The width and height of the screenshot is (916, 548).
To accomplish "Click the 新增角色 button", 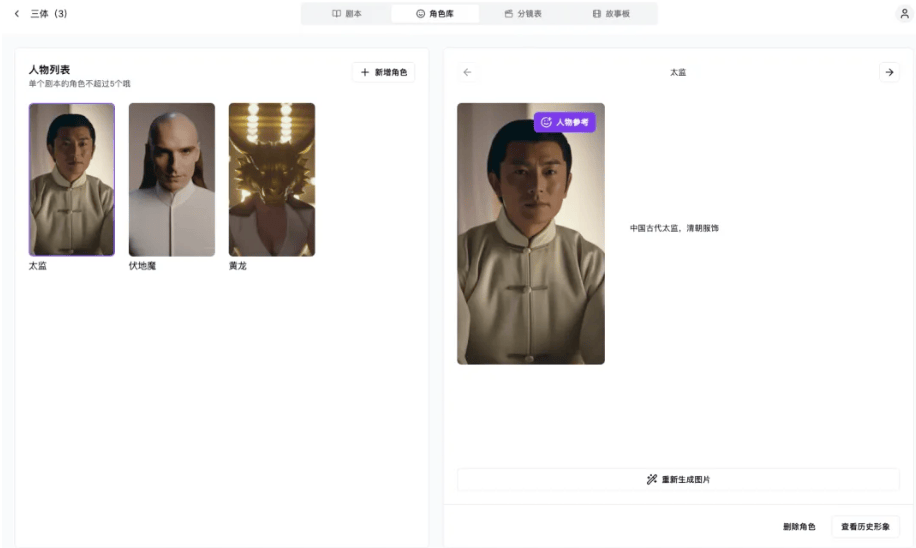I will pos(383,72).
